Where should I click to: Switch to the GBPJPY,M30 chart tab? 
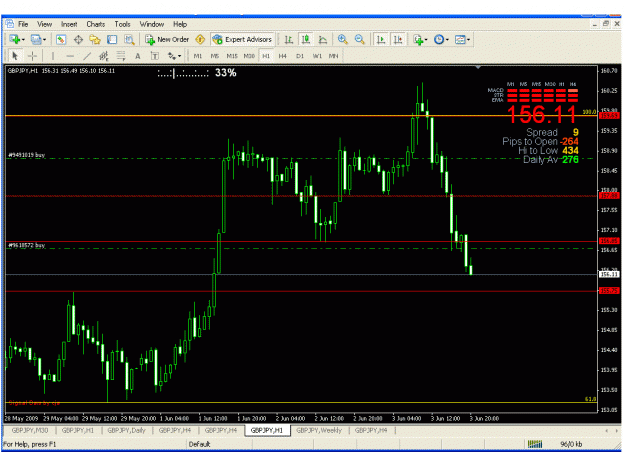click(x=29, y=430)
